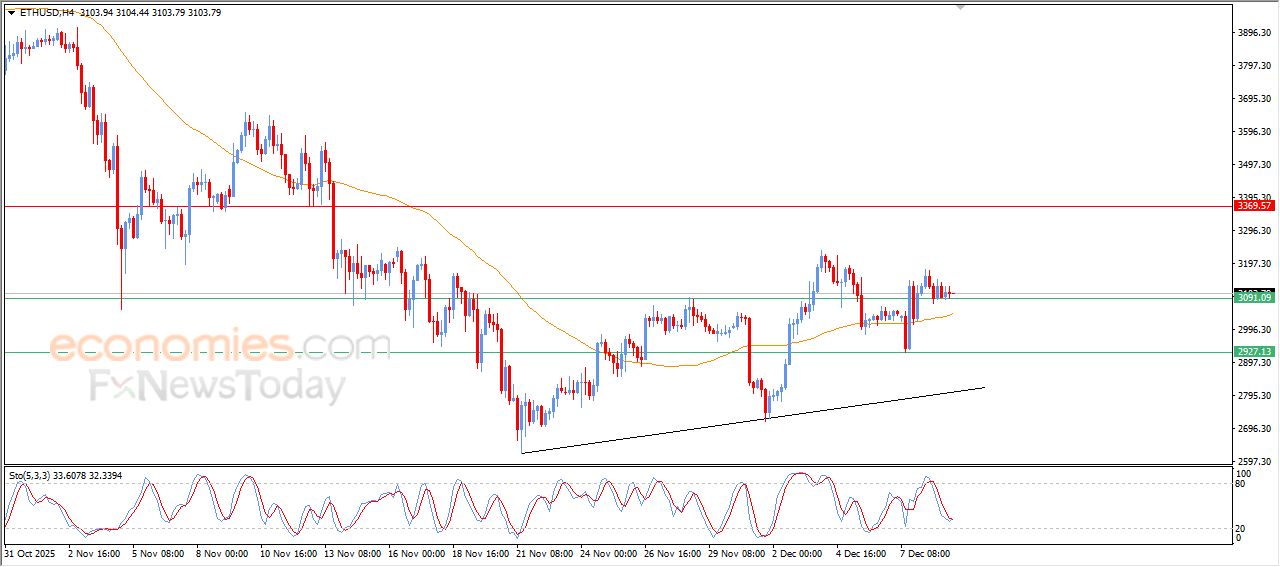Click the chart shift marker on top edge
The height and width of the screenshot is (567, 1280).
[x=961, y=7]
